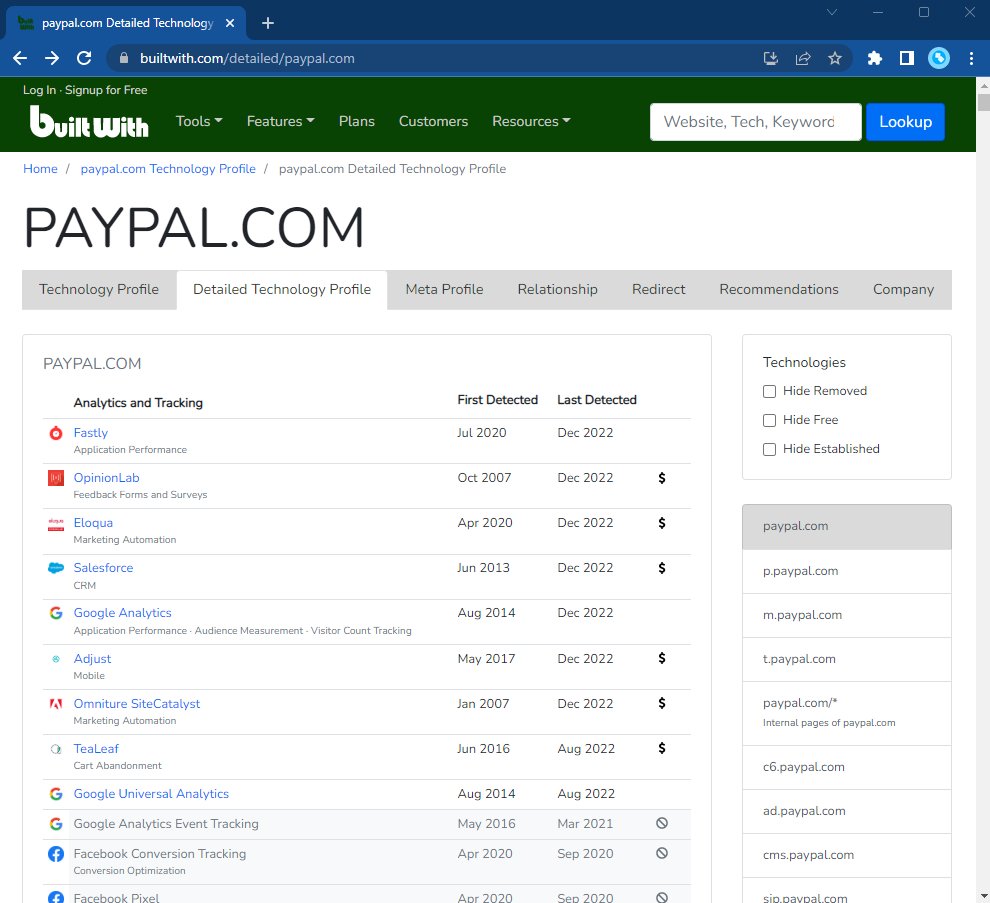Viewport: 990px width, 903px height.
Task: Bookmark this page with the star icon
Action: click(x=835, y=59)
